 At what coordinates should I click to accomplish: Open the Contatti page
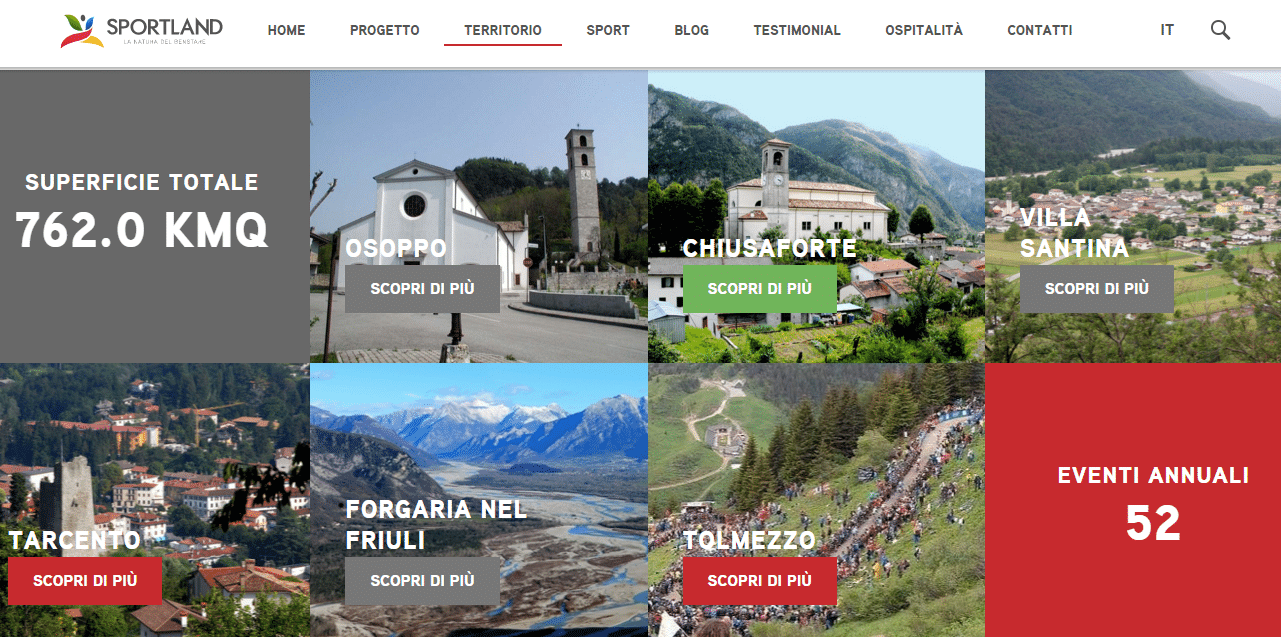point(1040,30)
